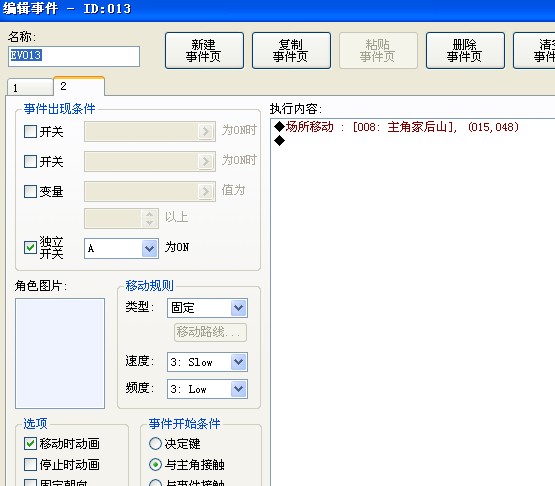Click the disabled 移动路线 button

pos(210,332)
